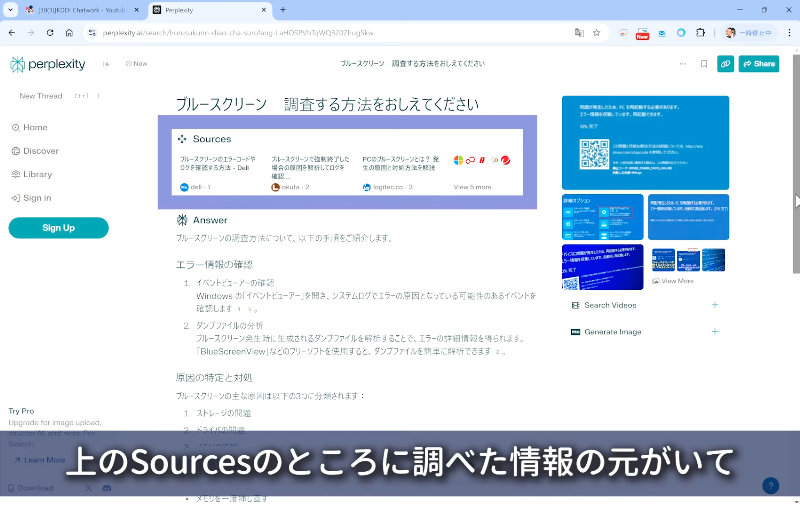800x506 pixels.
Task: Collapse the sidebar with arrow icon
Action: (106, 64)
